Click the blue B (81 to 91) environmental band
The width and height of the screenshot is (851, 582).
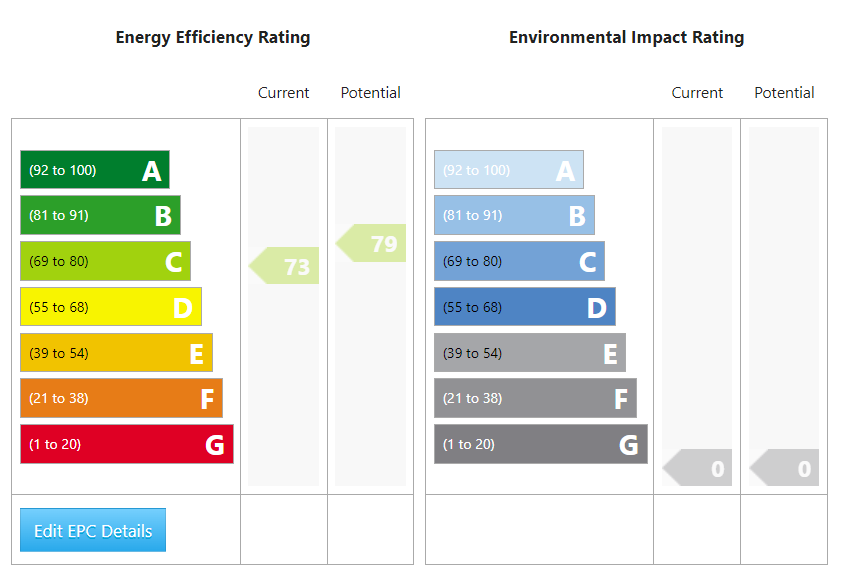point(514,215)
